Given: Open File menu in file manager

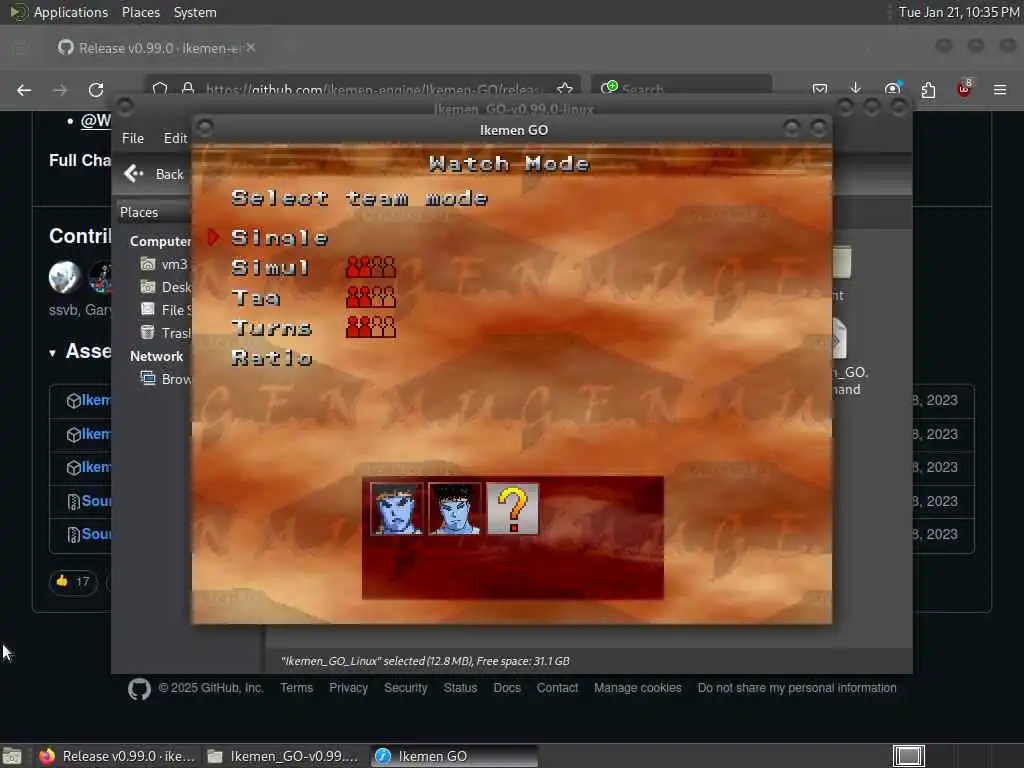Looking at the screenshot, I should point(133,138).
